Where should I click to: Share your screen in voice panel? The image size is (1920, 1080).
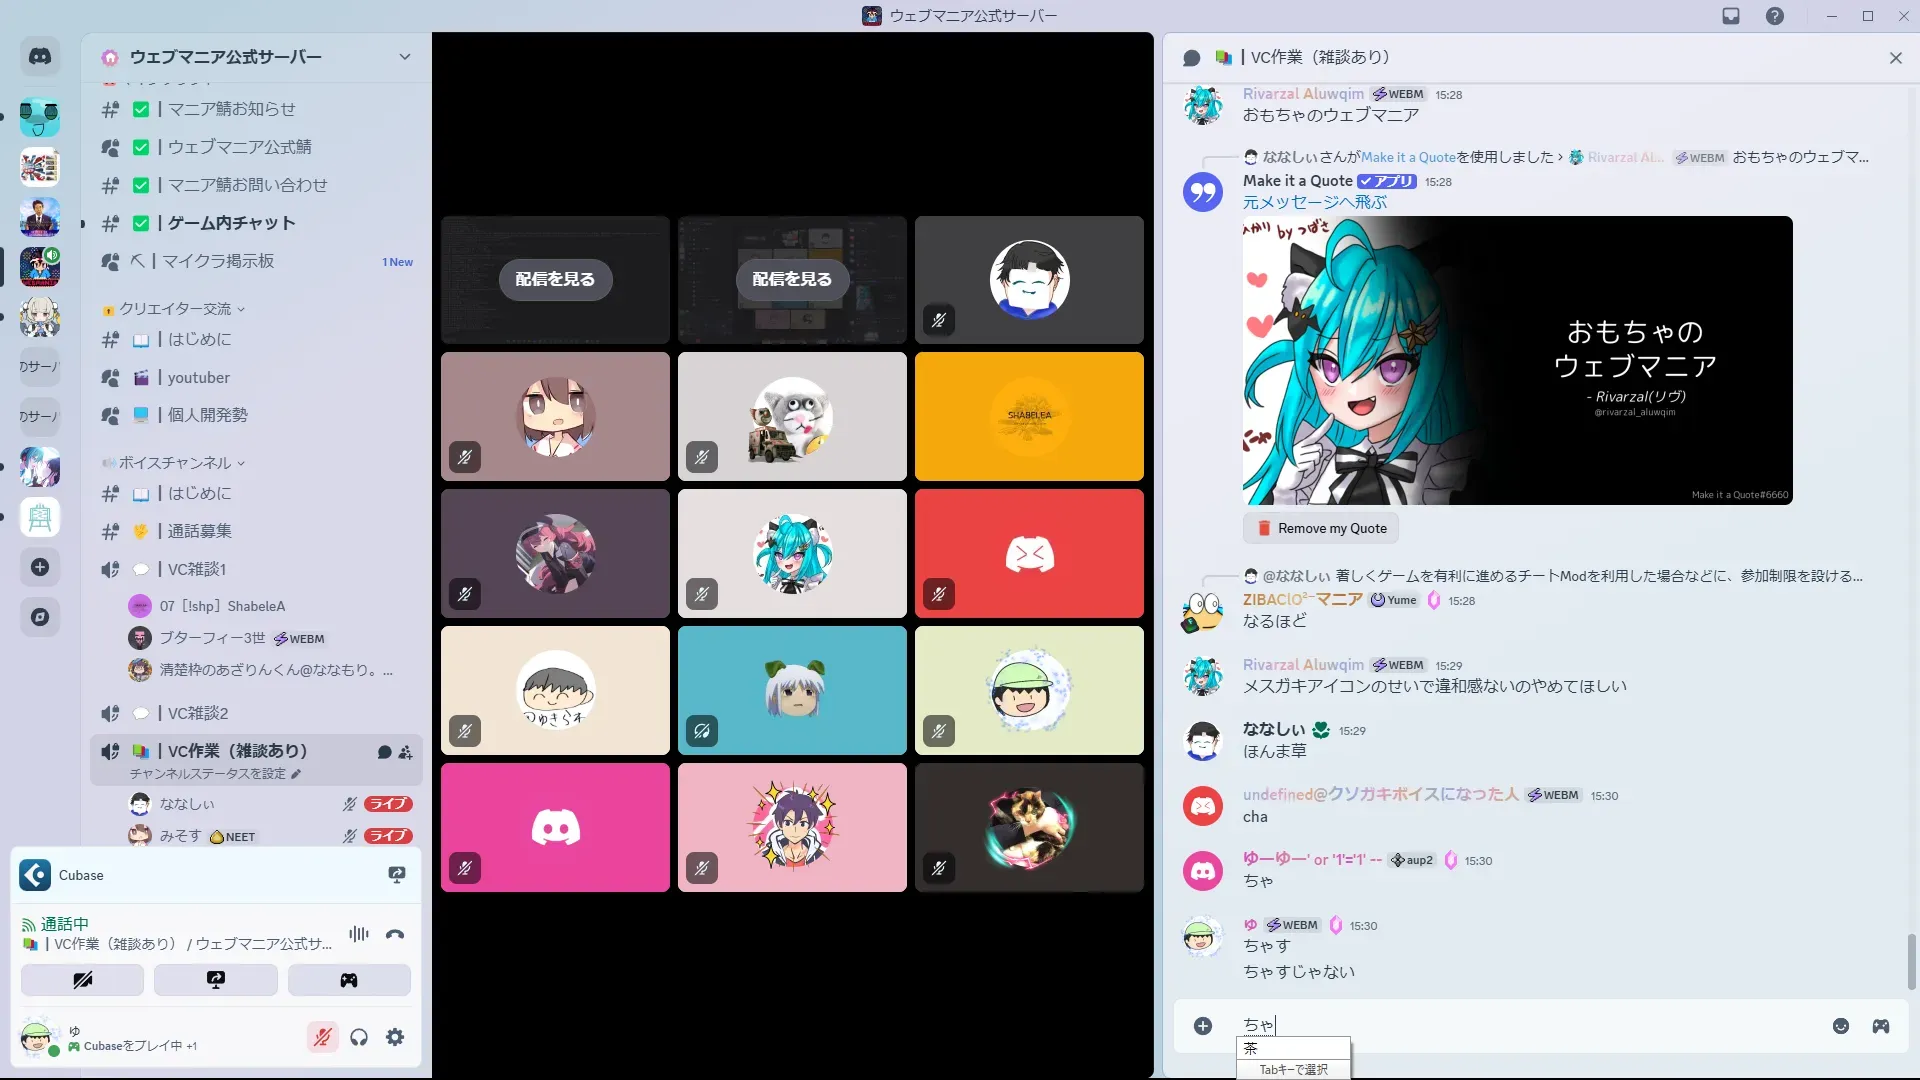[x=215, y=980]
